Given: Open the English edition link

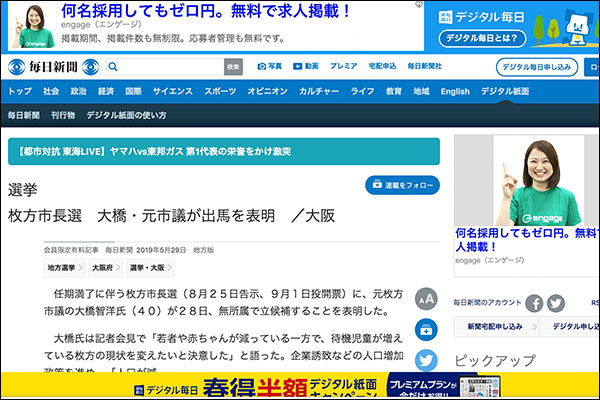Looking at the screenshot, I should 454,91.
